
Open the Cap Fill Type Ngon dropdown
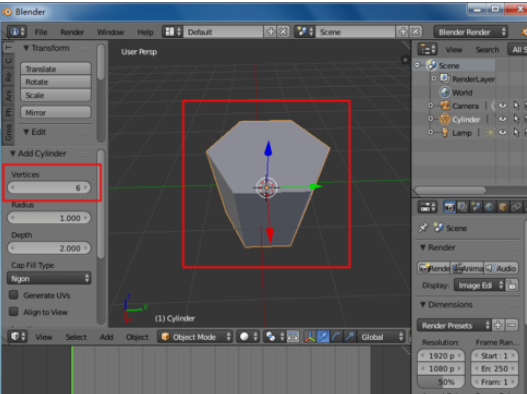tap(49, 278)
